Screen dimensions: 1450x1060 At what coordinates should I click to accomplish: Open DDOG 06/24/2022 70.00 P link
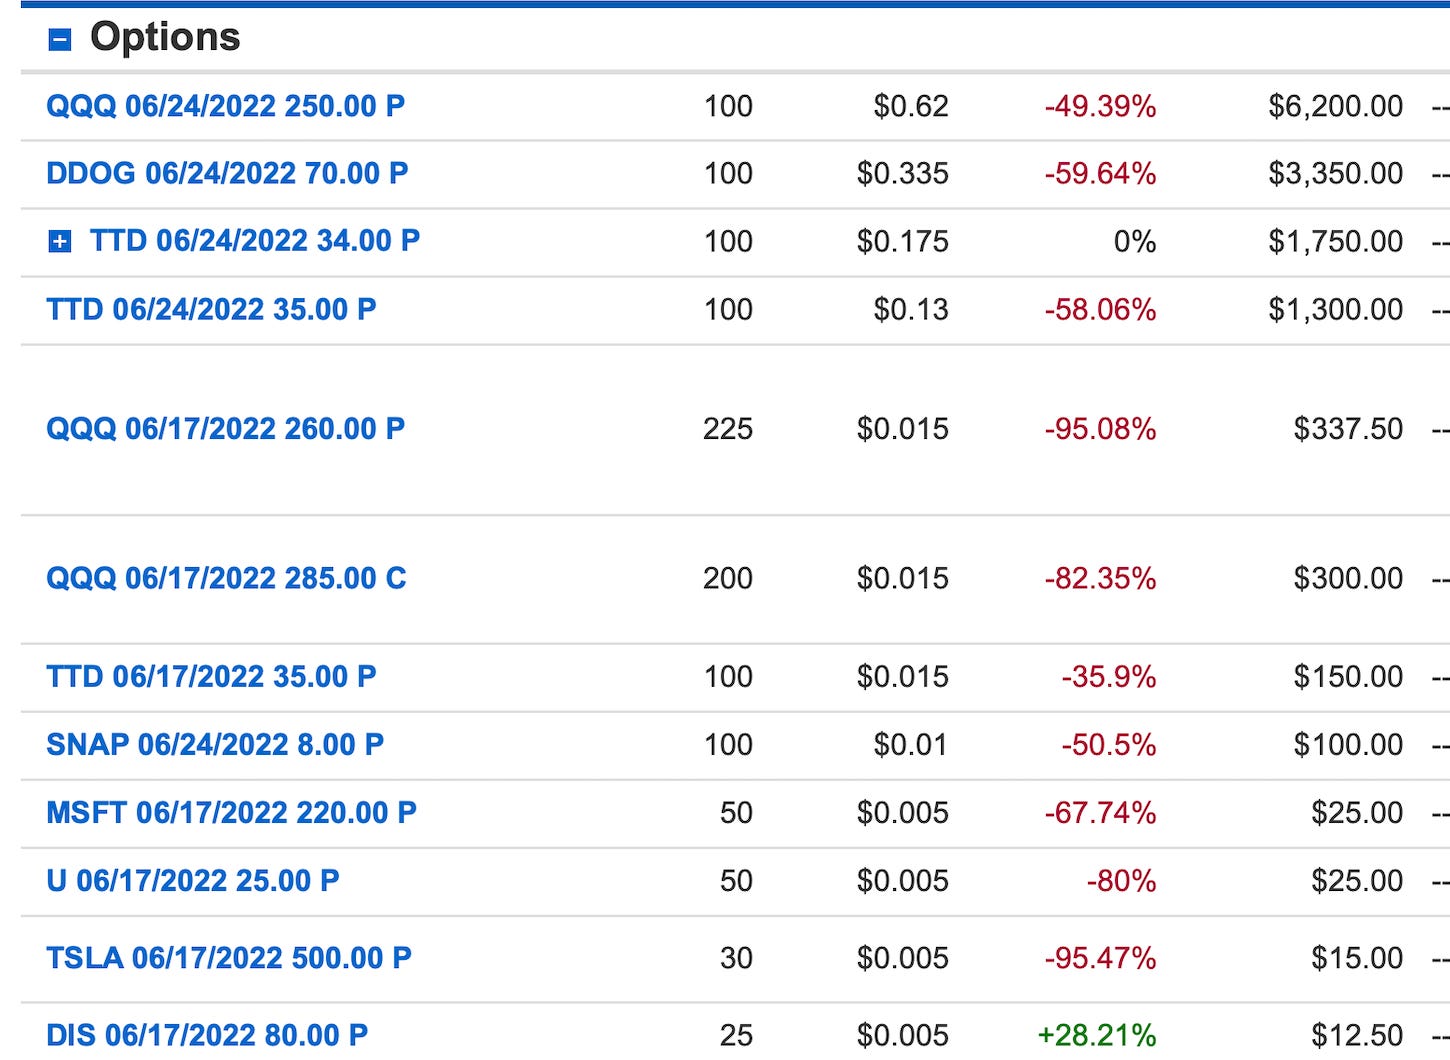227,173
